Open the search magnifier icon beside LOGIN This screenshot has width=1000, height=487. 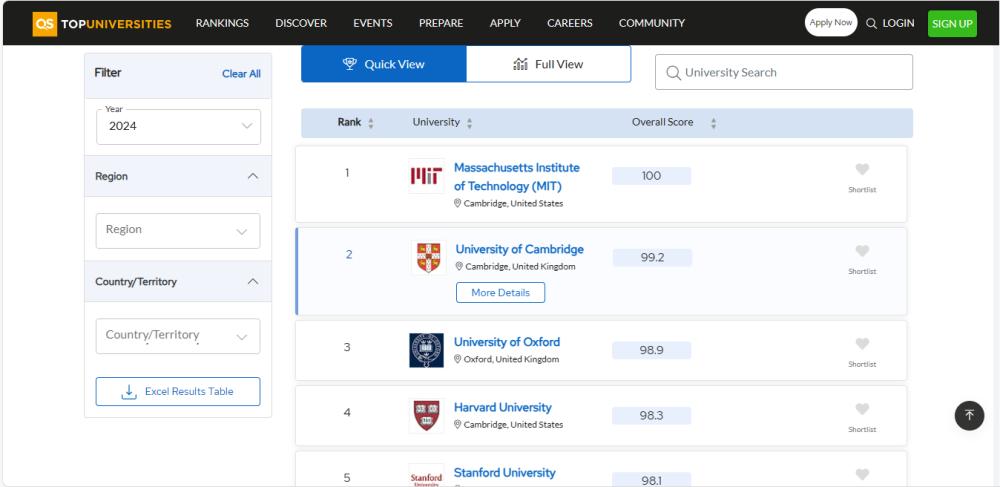pyautogui.click(x=871, y=24)
